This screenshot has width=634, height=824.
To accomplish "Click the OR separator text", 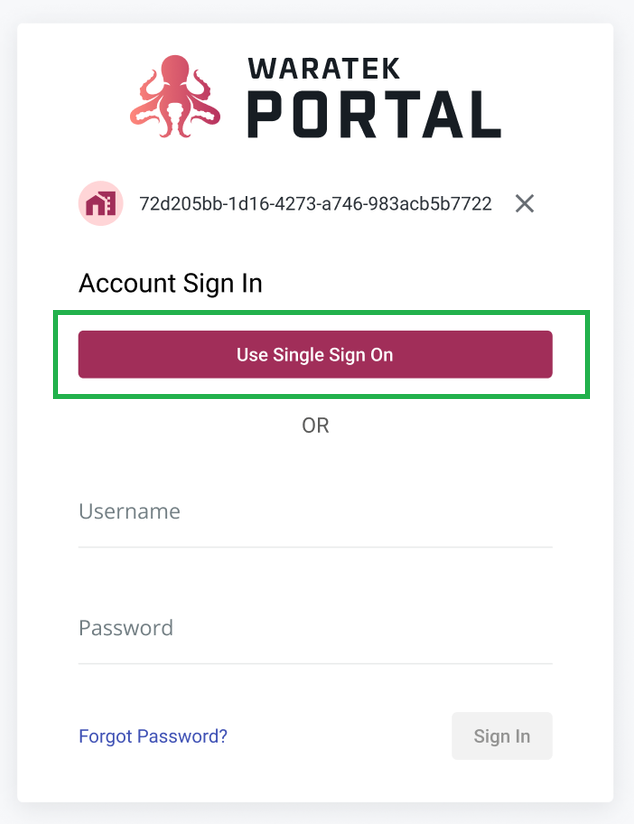I will click(315, 425).
